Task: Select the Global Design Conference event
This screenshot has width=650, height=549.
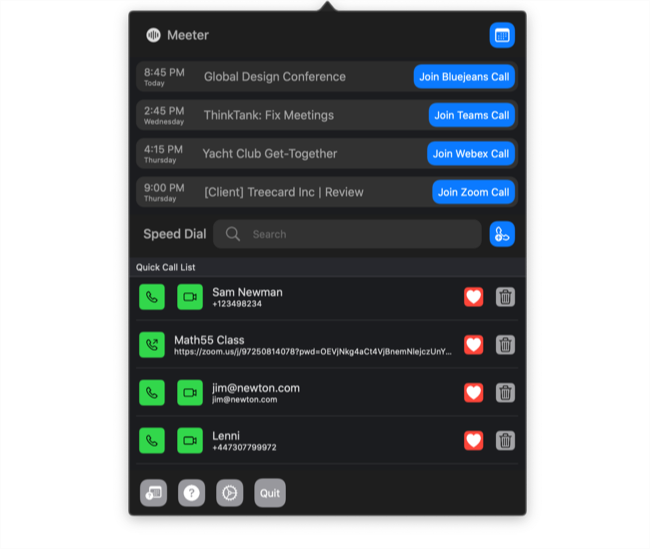Action: 327,77
